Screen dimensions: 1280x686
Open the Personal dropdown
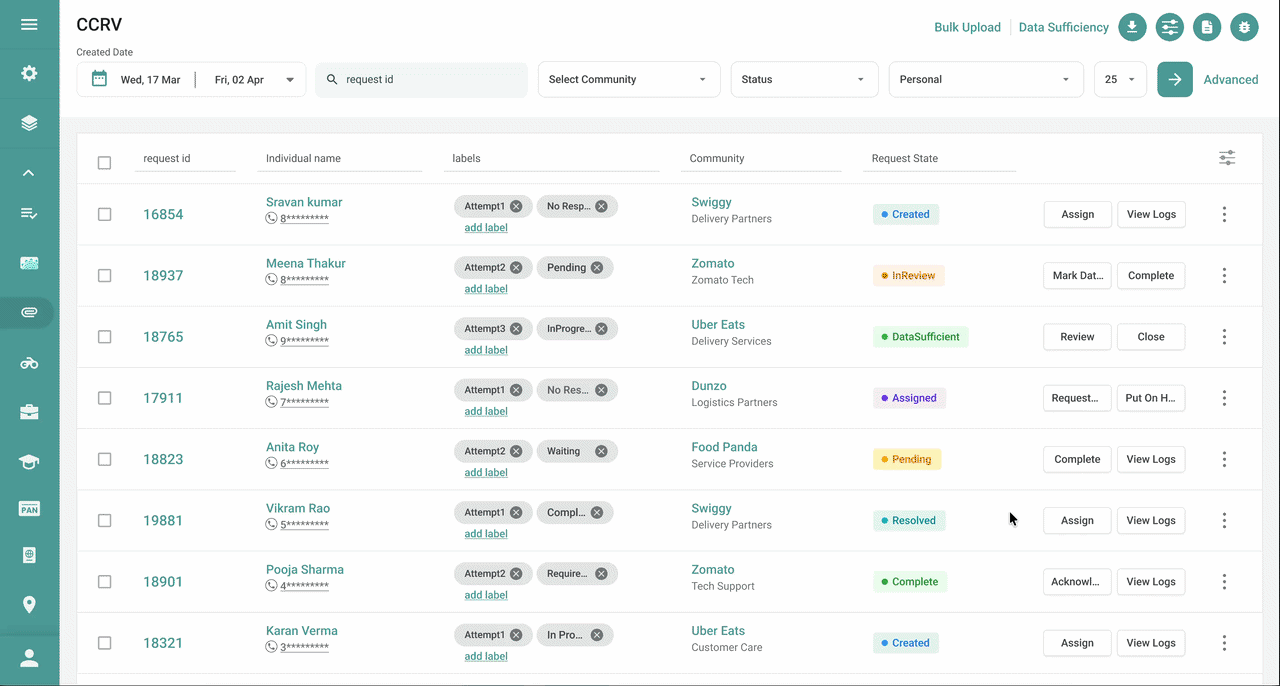pyautogui.click(x=986, y=80)
